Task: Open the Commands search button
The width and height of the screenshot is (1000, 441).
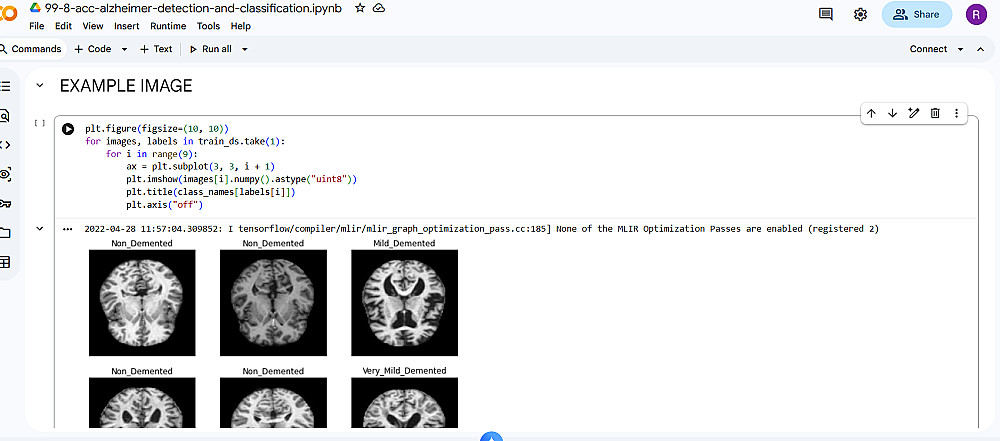Action: click(x=31, y=49)
